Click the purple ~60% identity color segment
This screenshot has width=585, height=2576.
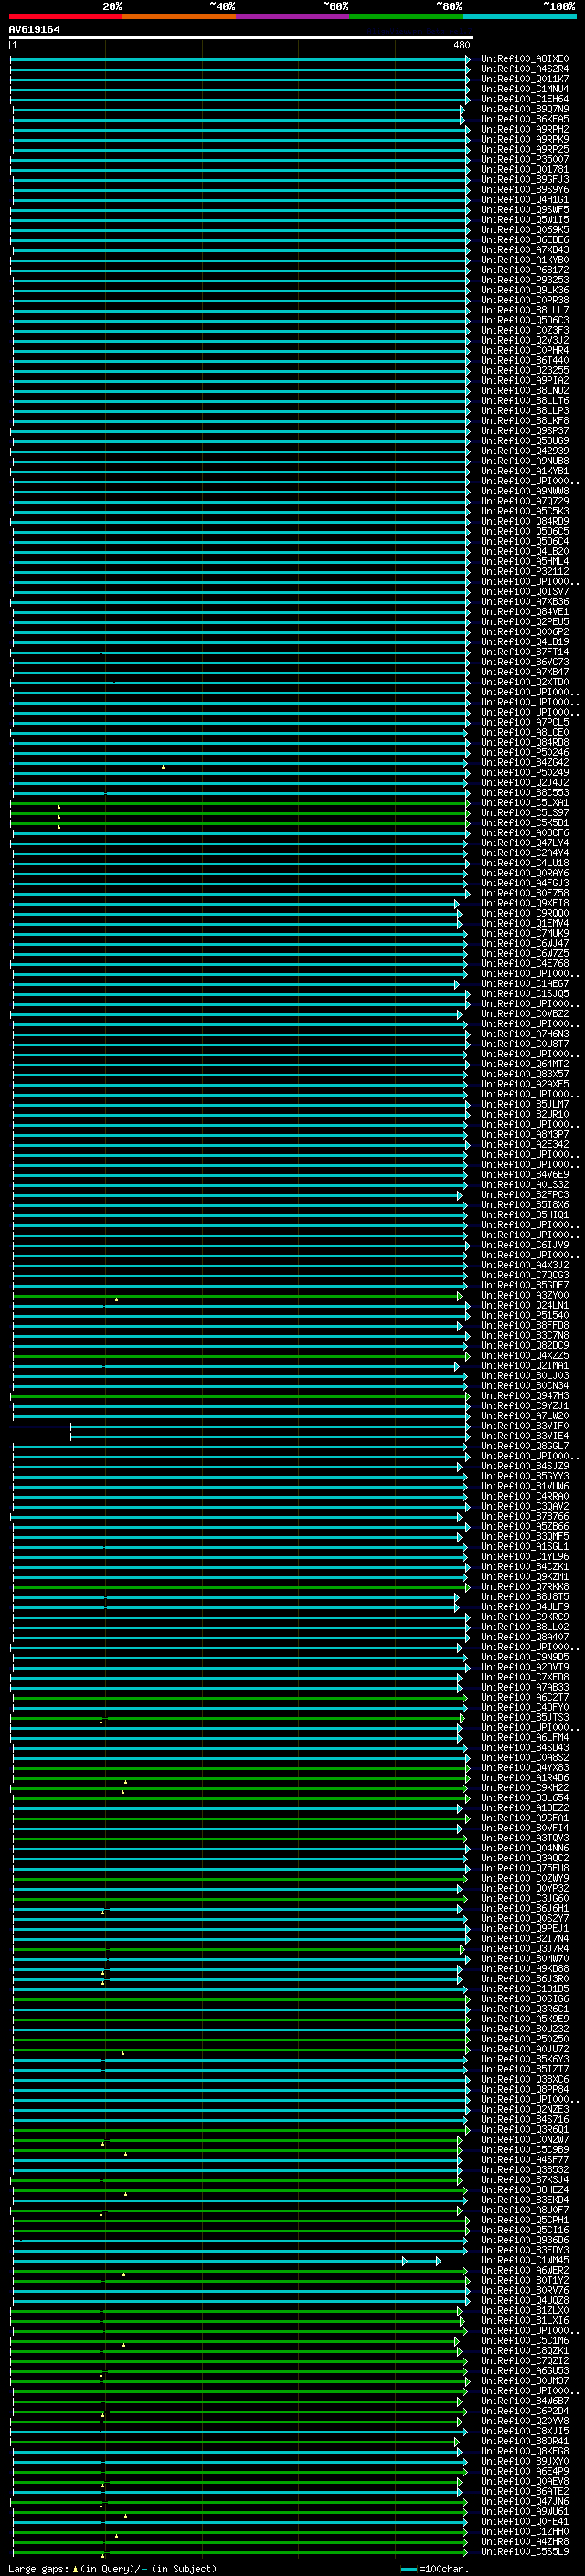click(293, 17)
